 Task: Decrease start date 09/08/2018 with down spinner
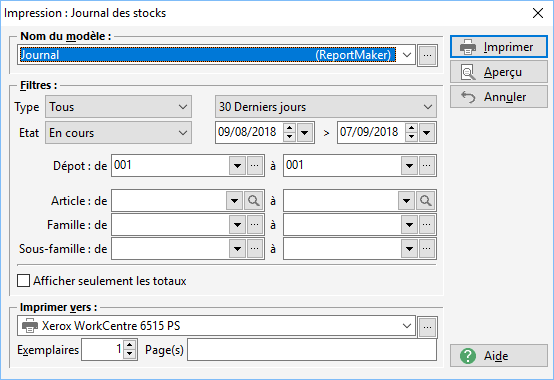(x=289, y=137)
